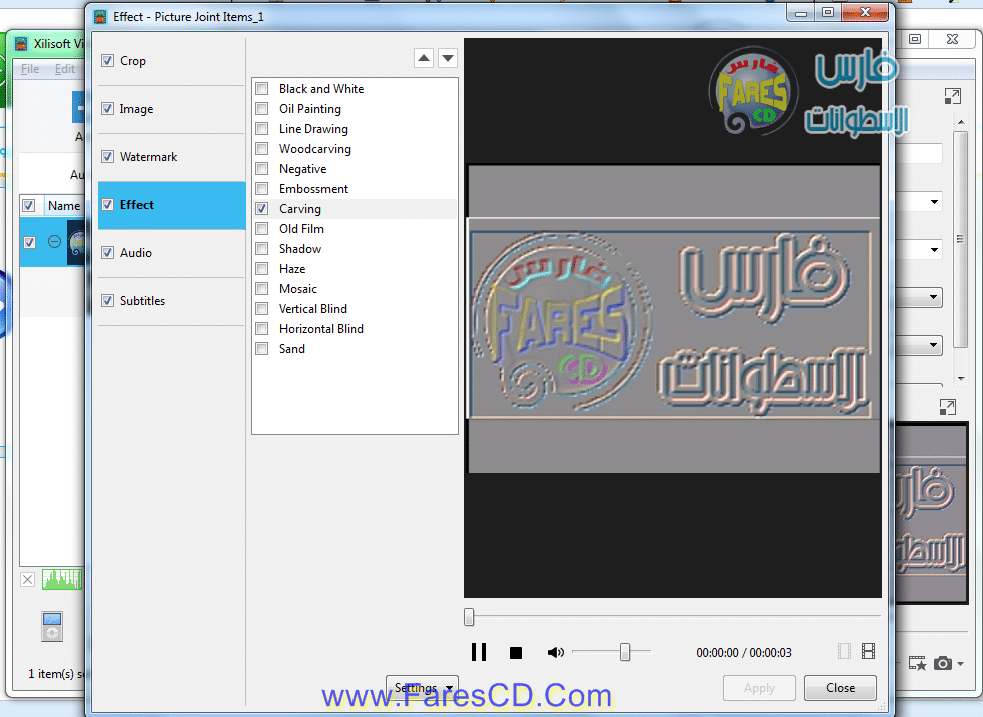Uncheck the file row checkbox in the Xilisoft list
983x717 pixels.
coord(29,242)
